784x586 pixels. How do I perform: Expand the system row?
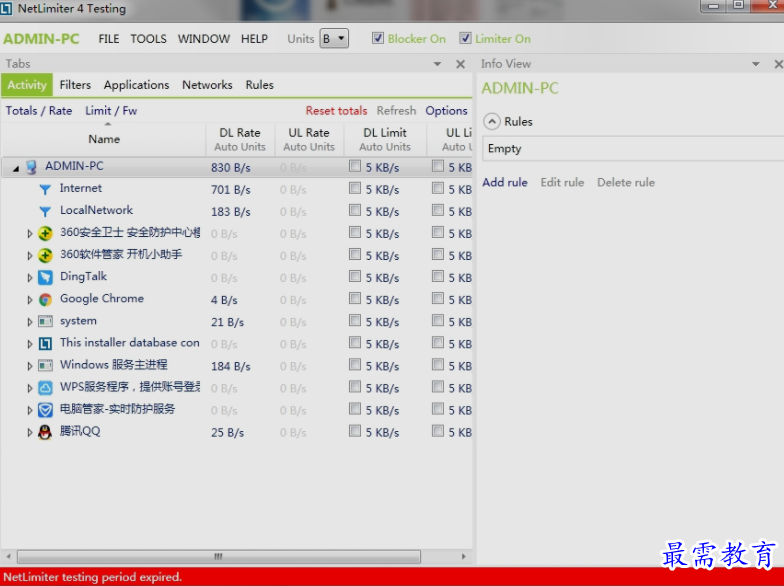coord(30,322)
